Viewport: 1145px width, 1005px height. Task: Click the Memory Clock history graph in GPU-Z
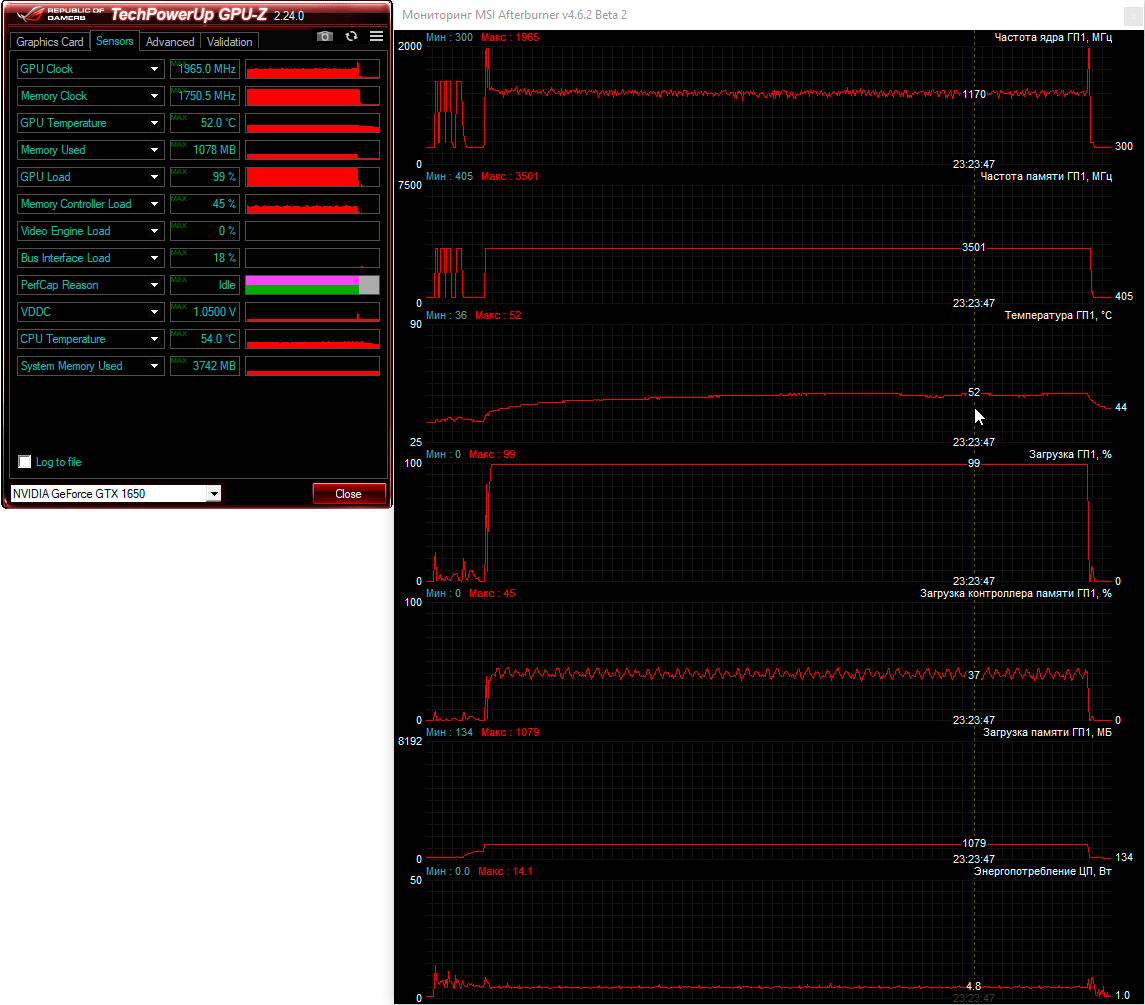point(312,96)
